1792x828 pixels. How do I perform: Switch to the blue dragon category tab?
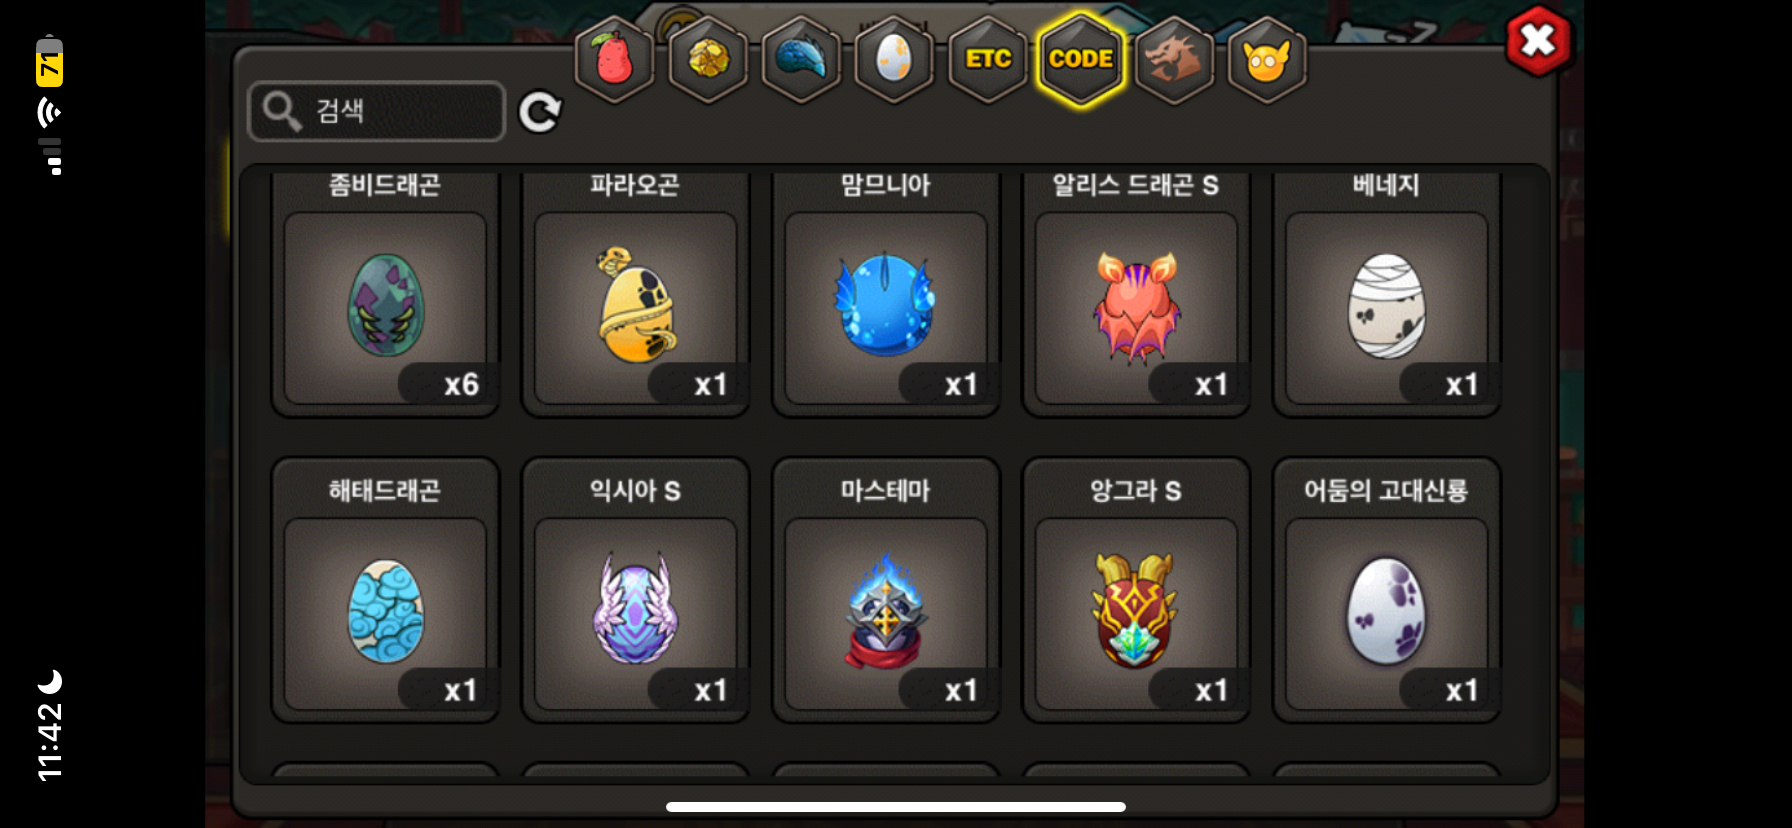point(801,60)
